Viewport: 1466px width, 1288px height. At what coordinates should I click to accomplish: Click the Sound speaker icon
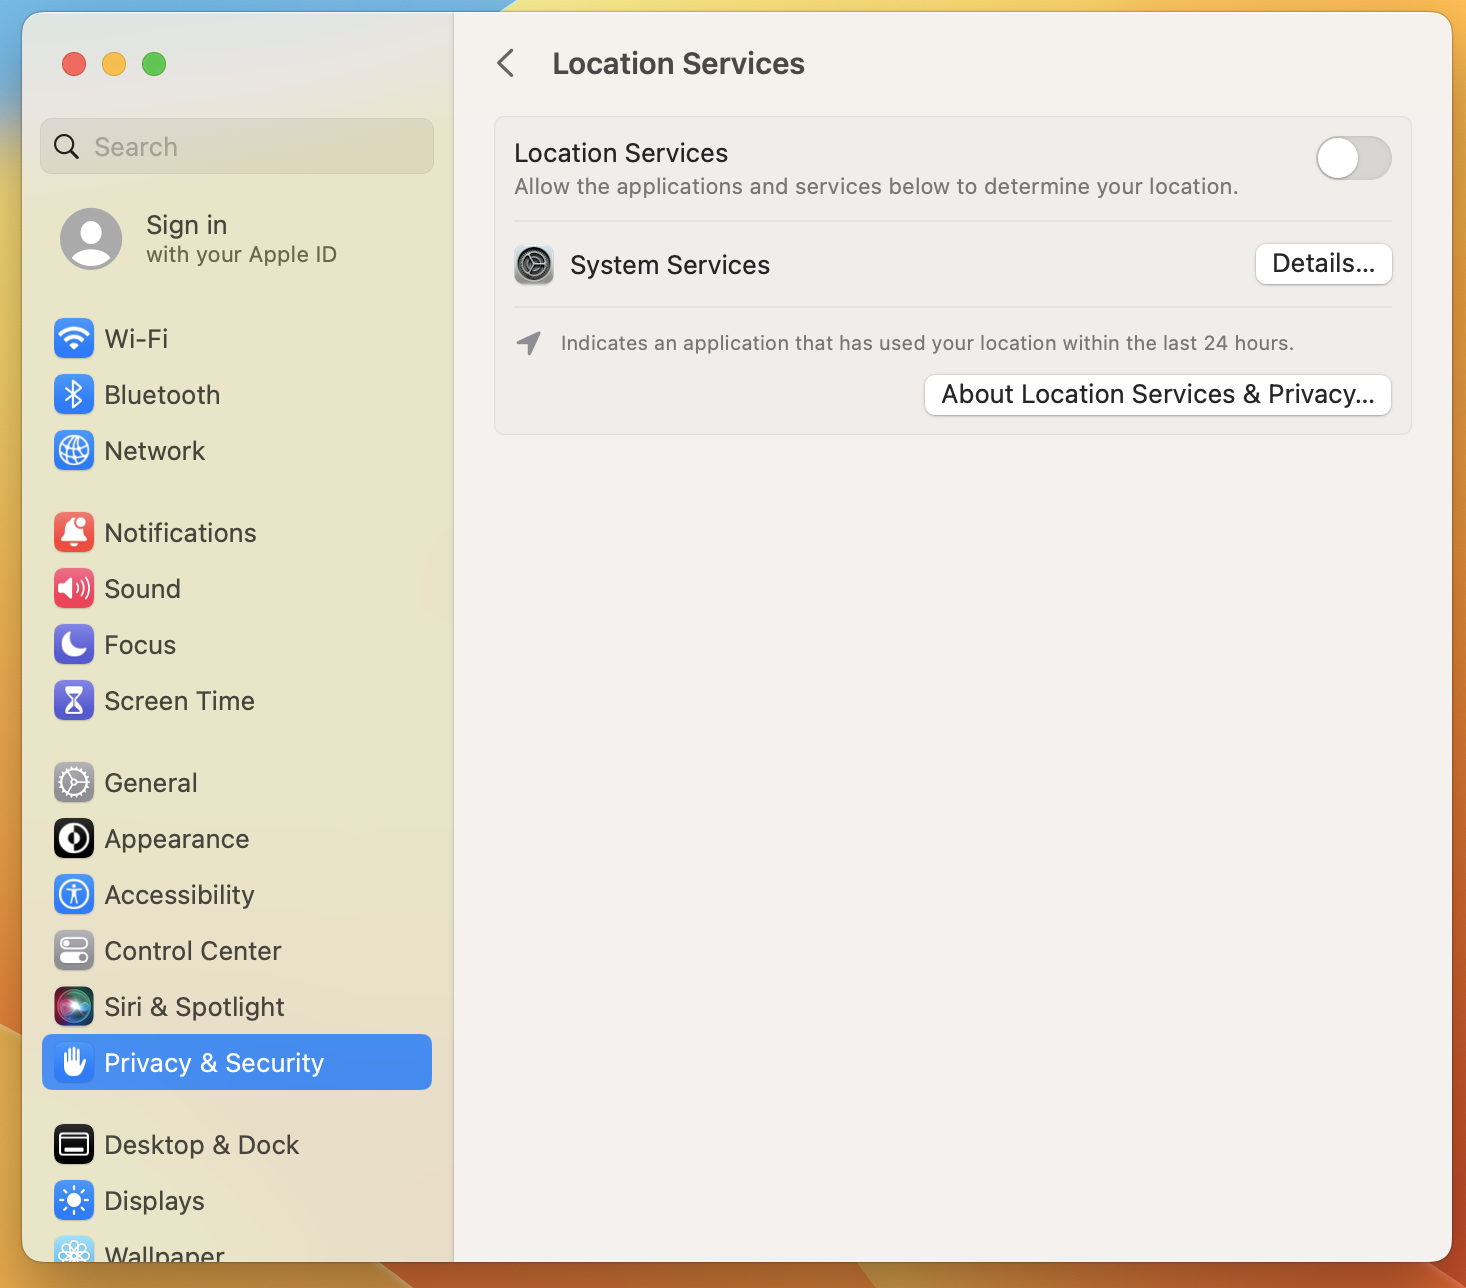coord(74,589)
